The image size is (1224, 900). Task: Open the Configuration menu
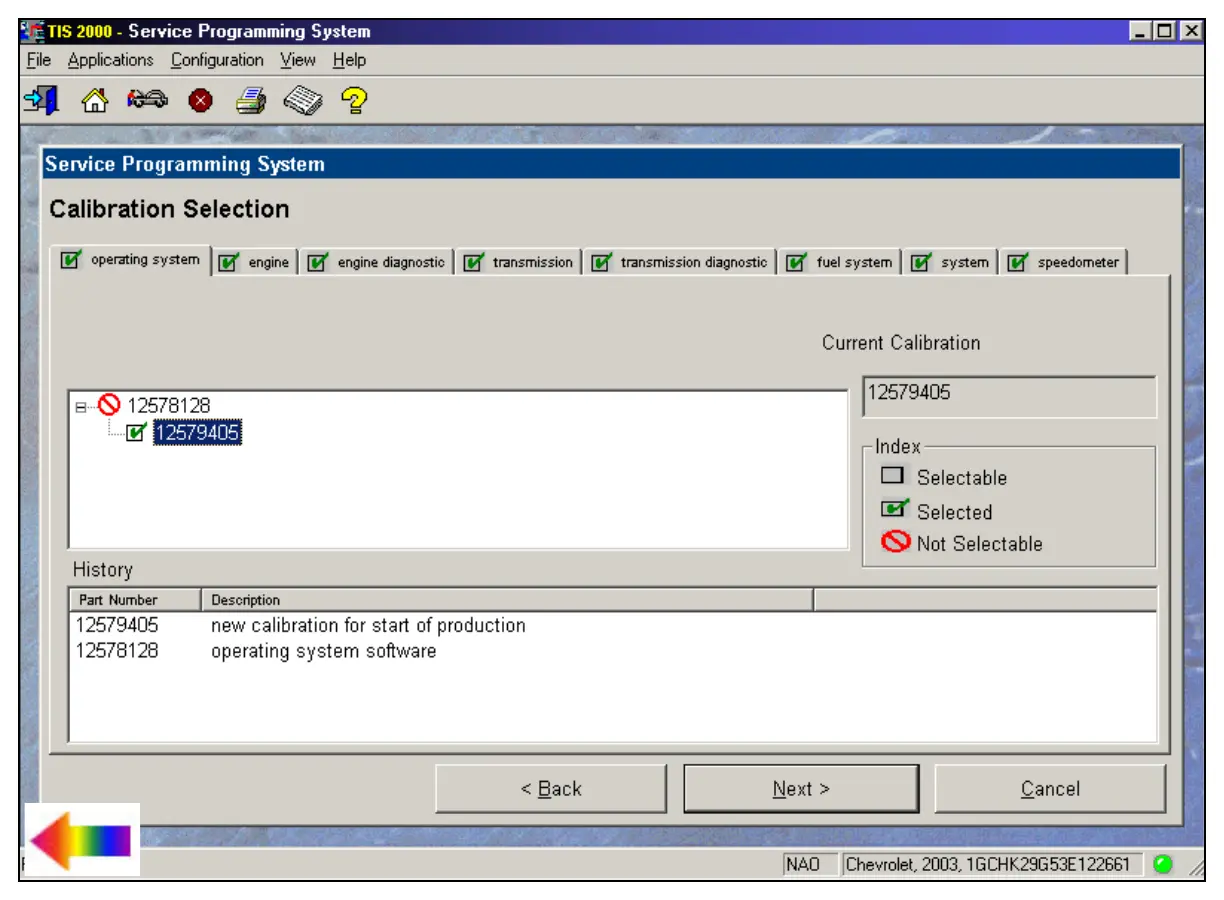coord(217,60)
